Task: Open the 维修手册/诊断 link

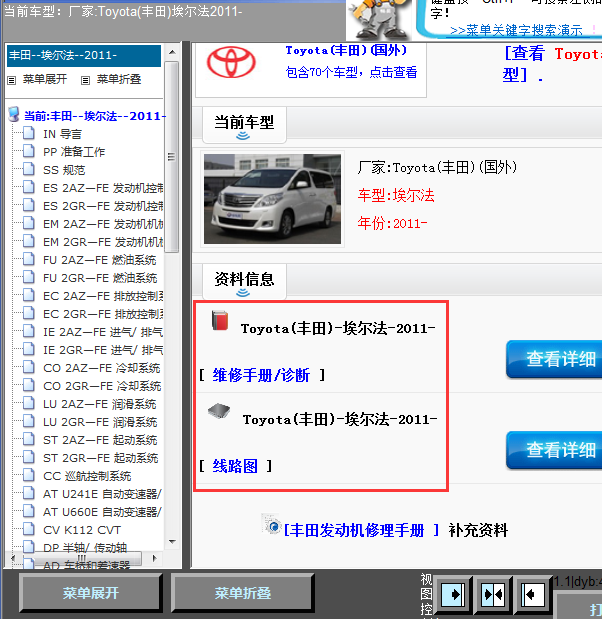Action: (x=261, y=375)
